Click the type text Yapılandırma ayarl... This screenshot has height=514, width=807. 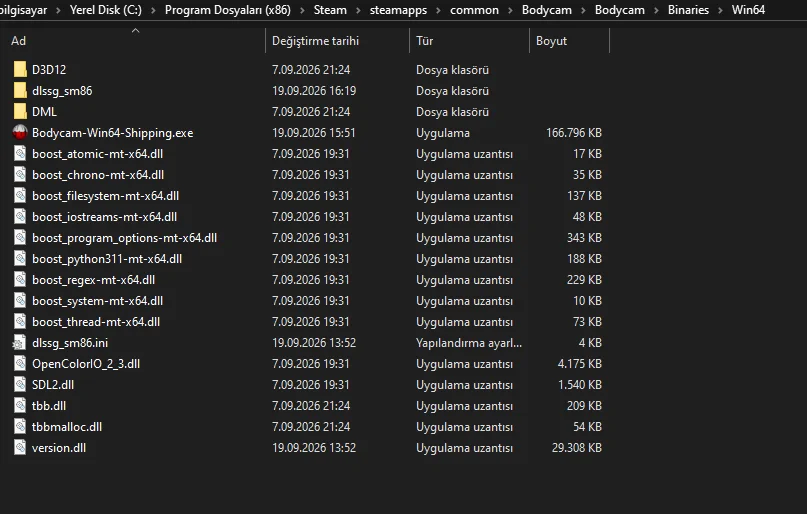coord(469,343)
